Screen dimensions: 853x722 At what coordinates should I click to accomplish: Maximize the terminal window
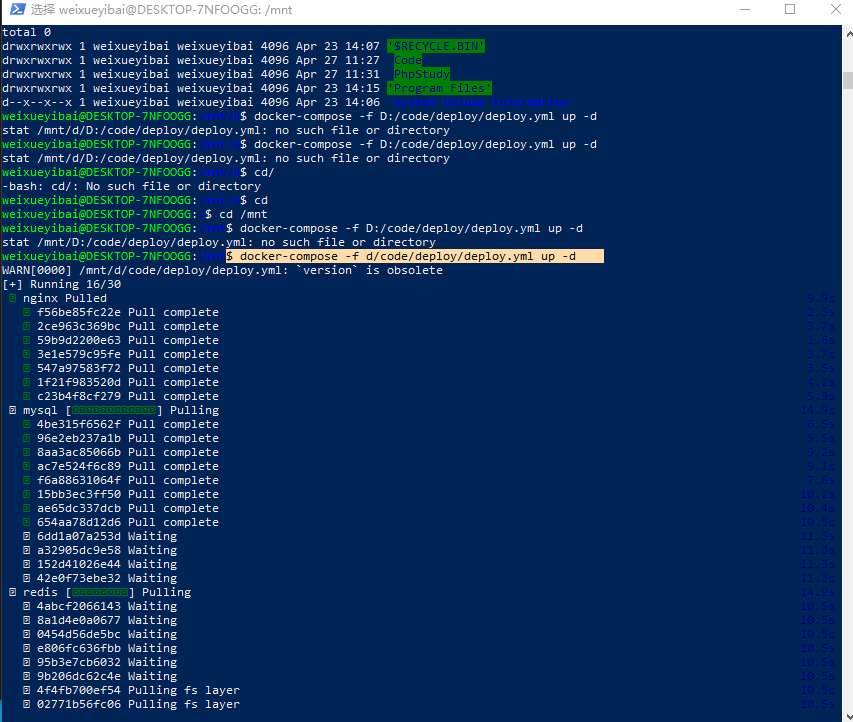click(x=790, y=10)
